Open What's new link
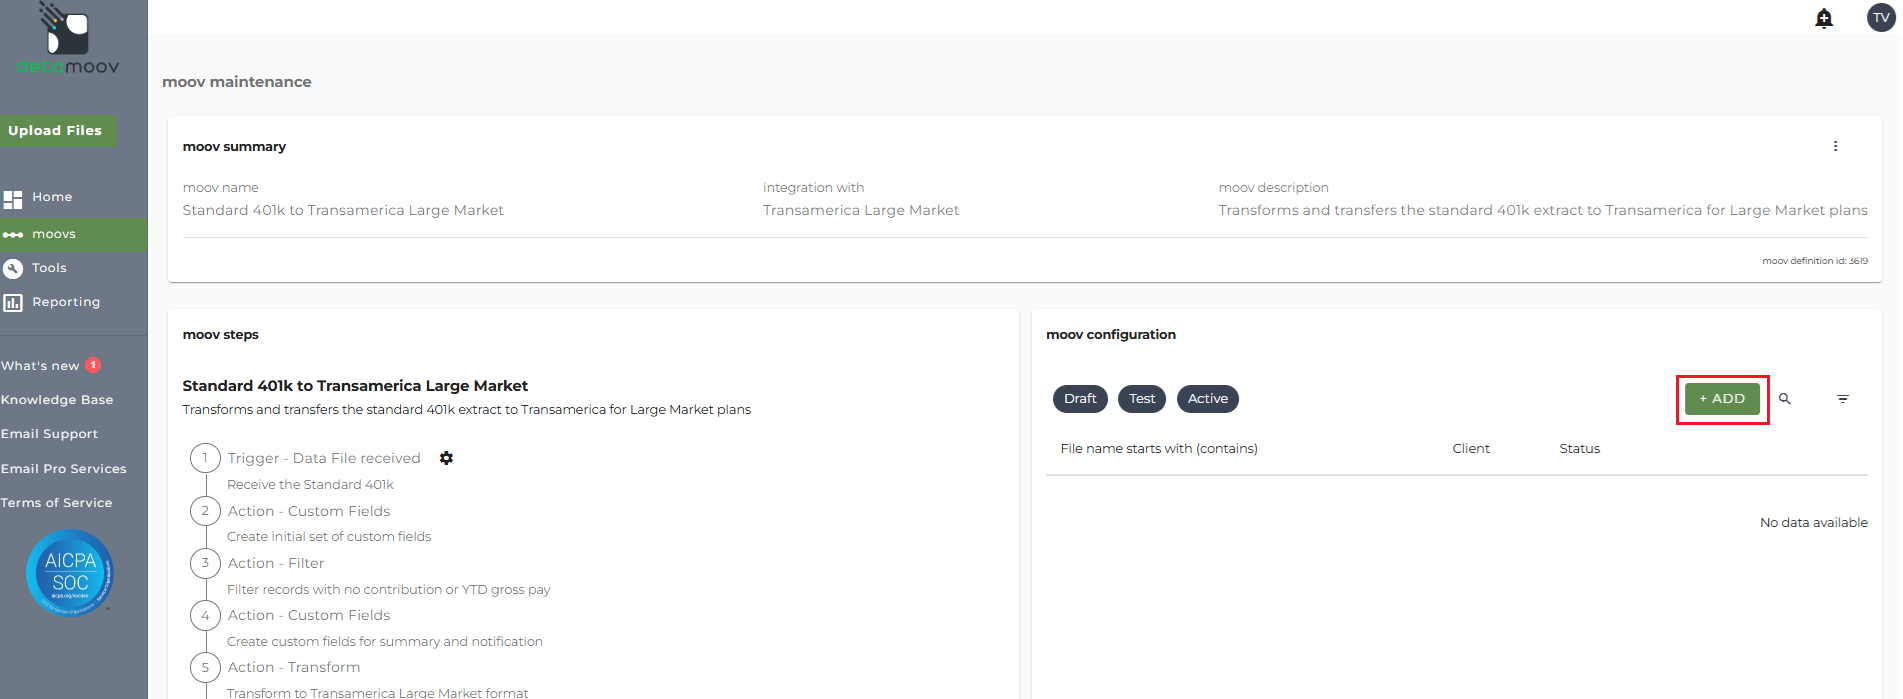This screenshot has height=699, width=1903. (40, 366)
